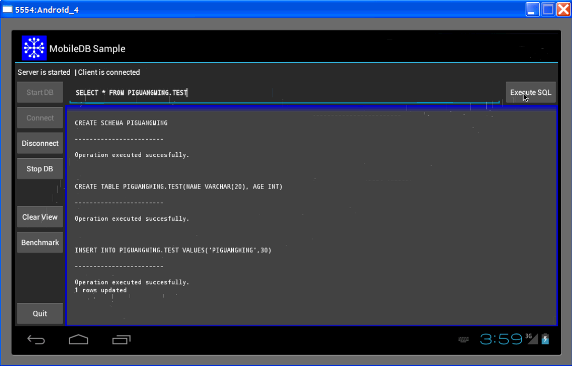Select the 'Server is started' status text
Screen dimensions: 572x366
[44, 72]
